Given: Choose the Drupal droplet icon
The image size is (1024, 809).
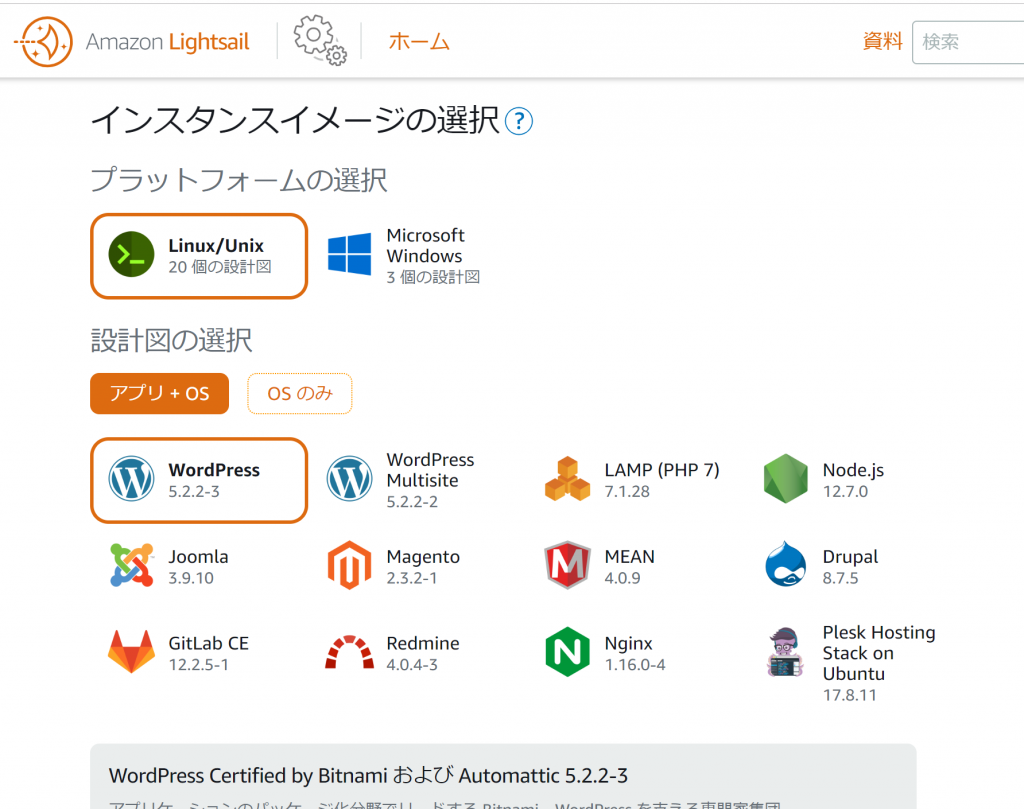Looking at the screenshot, I should [786, 564].
